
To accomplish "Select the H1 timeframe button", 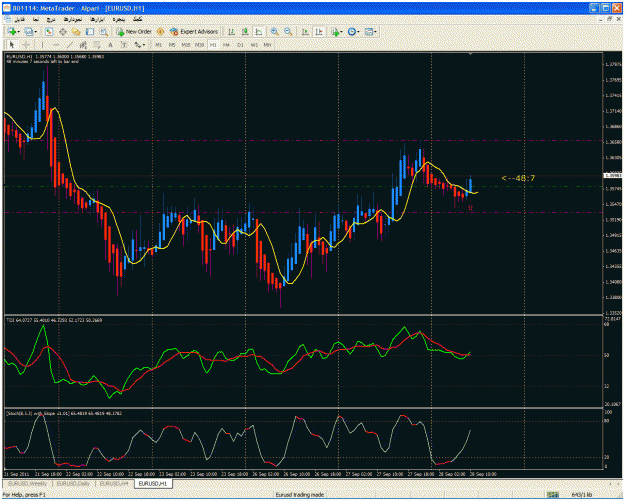I will tap(213, 45).
